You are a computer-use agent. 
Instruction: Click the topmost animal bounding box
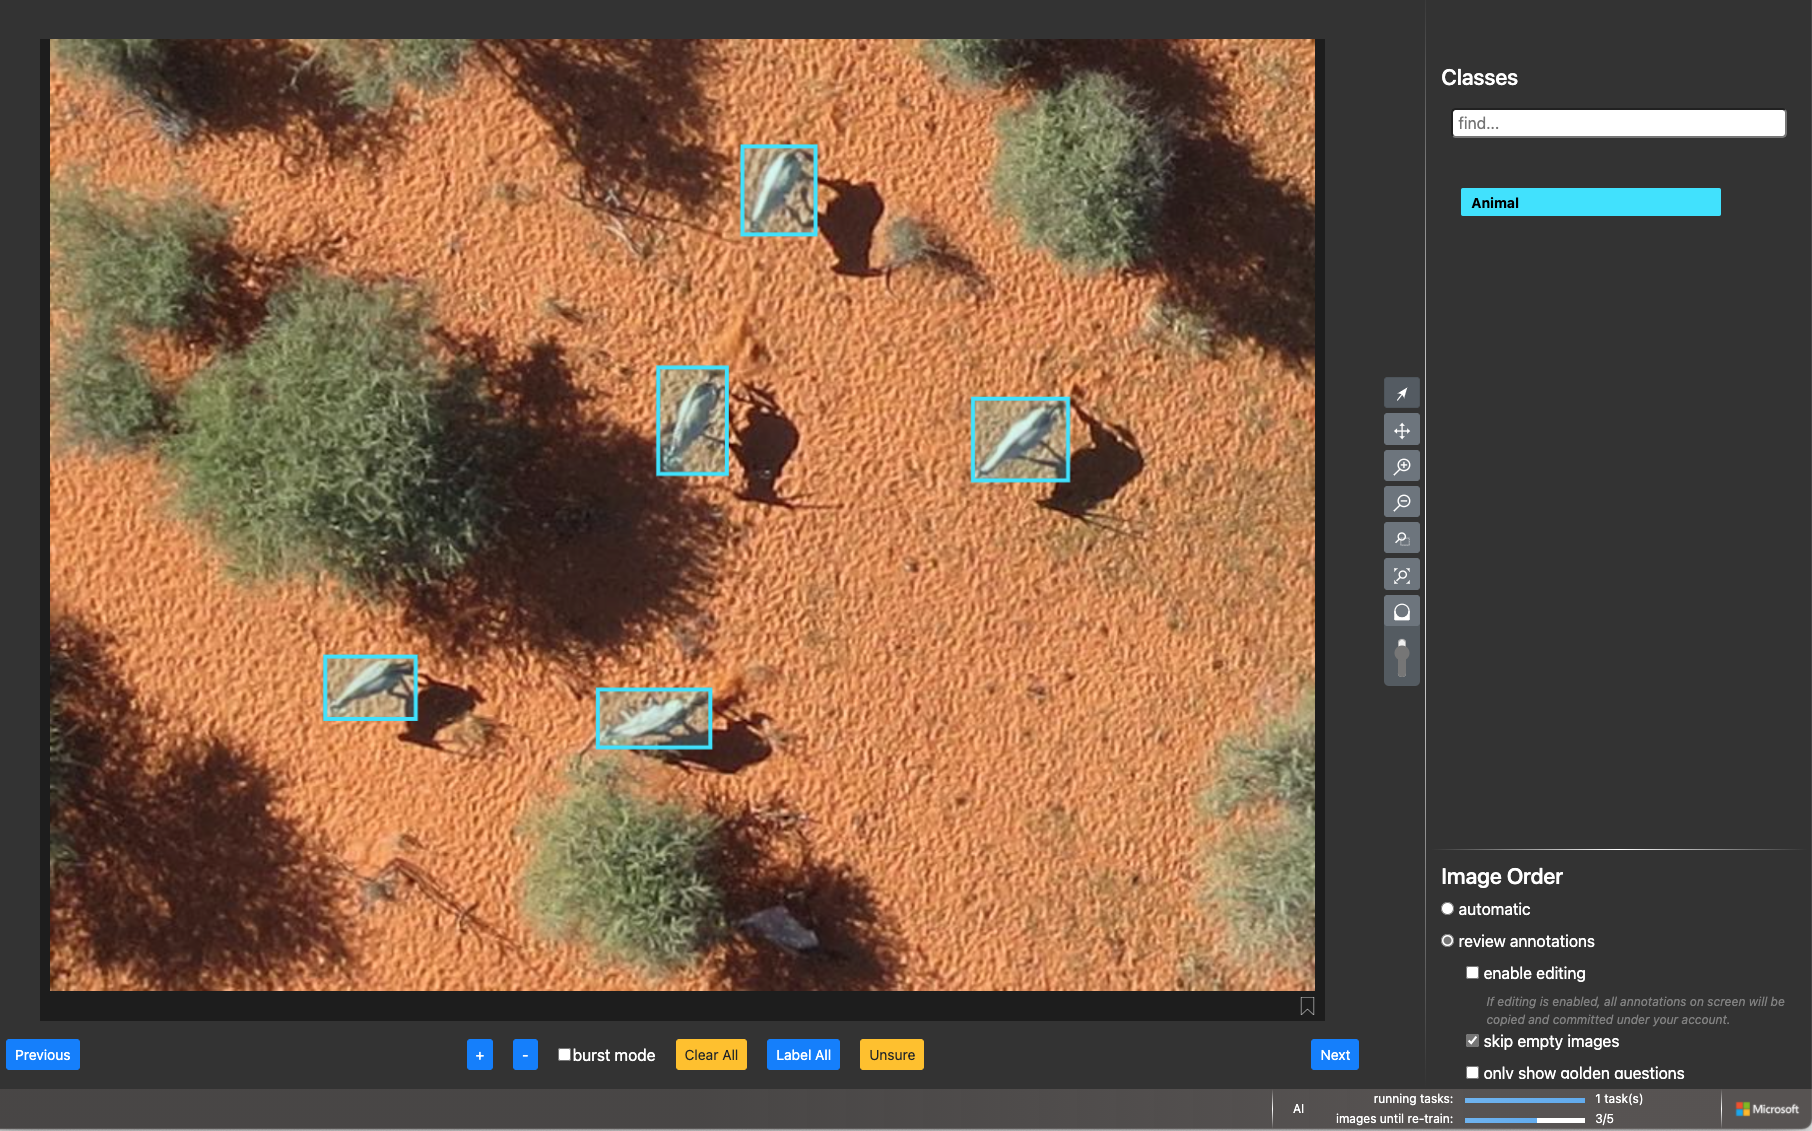779,190
